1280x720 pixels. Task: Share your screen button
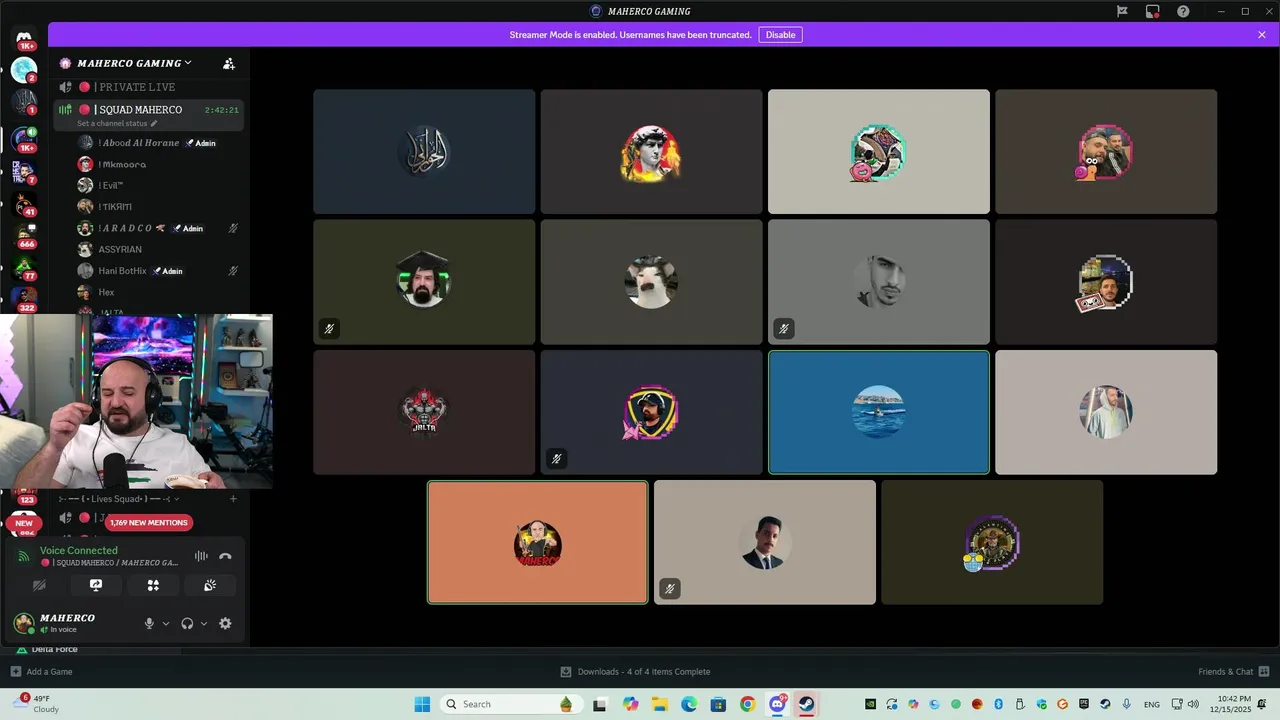point(96,585)
